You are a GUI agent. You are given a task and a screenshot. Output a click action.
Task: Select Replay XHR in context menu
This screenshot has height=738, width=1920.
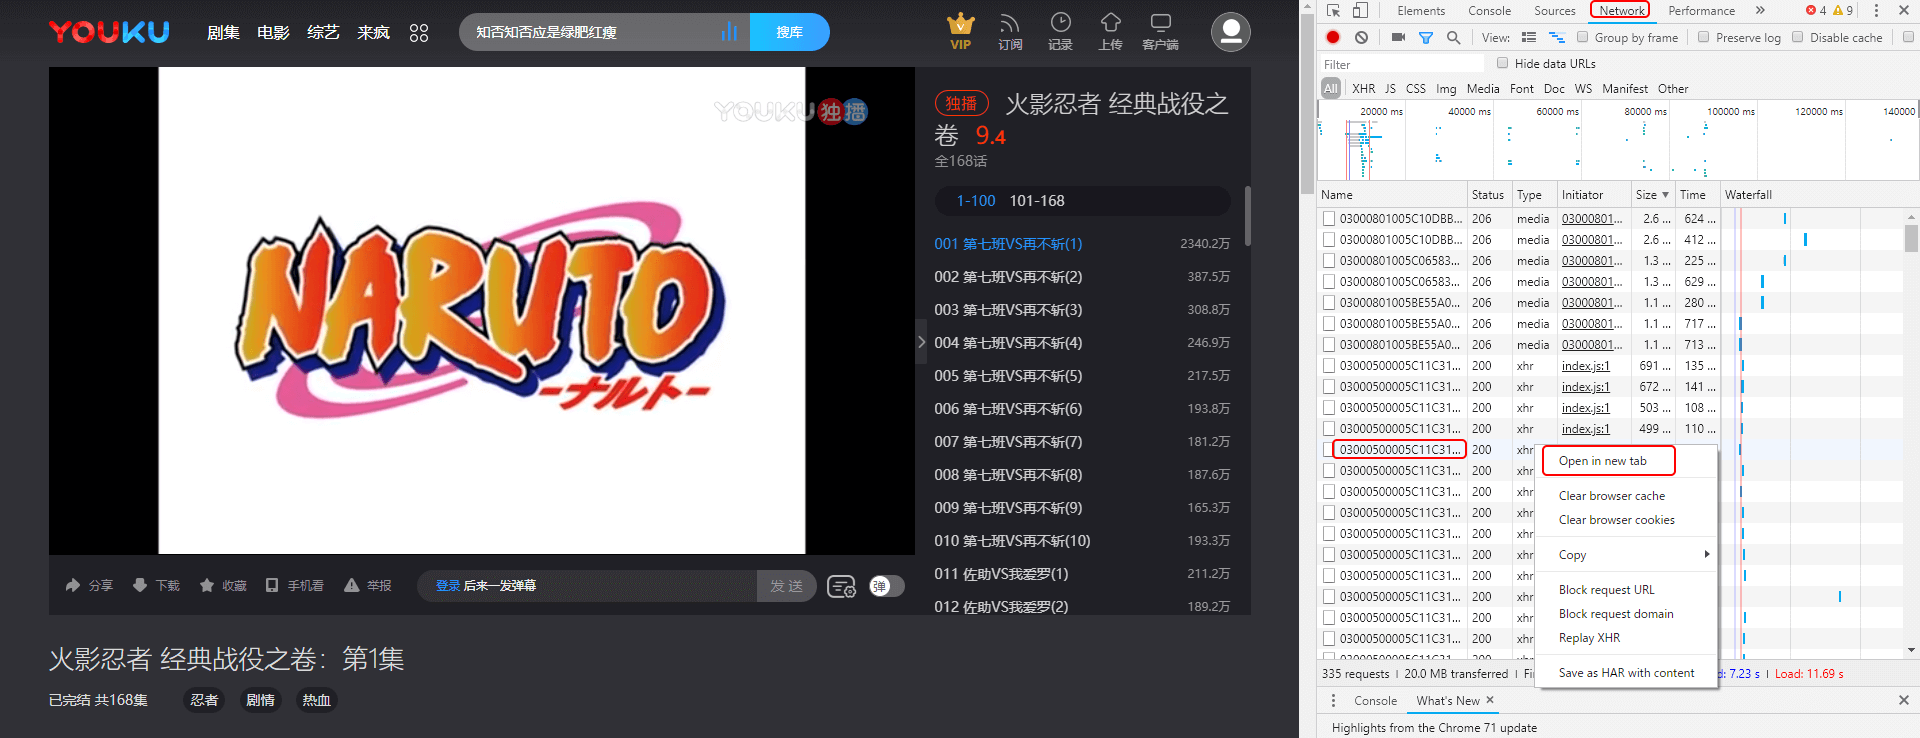pos(1589,638)
